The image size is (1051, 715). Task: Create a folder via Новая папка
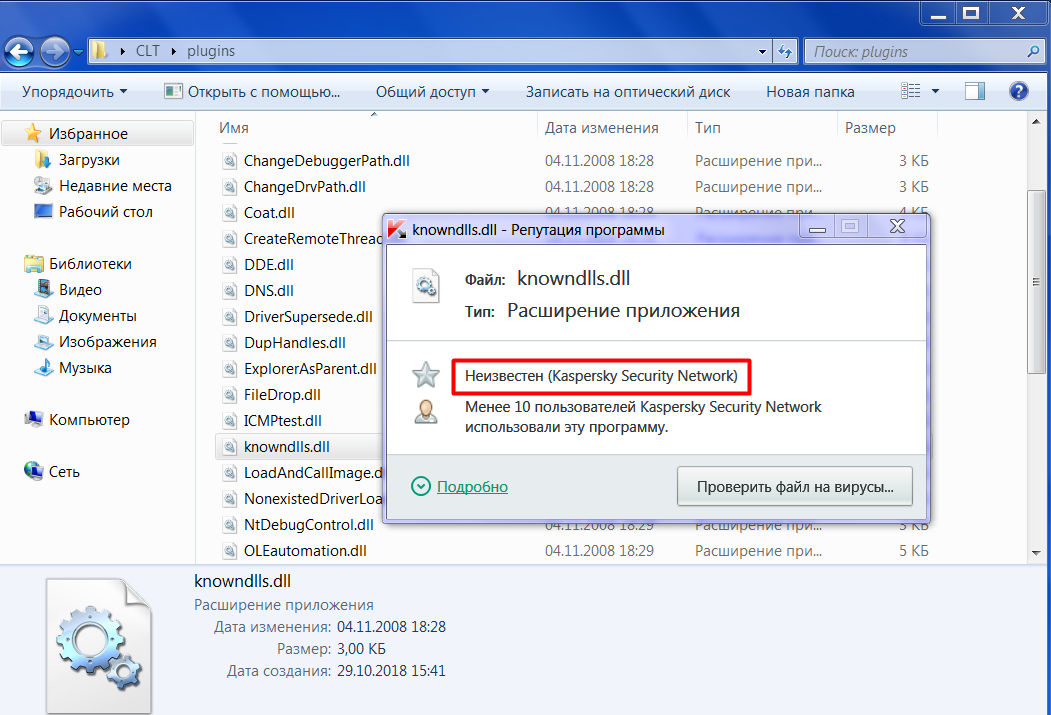810,92
